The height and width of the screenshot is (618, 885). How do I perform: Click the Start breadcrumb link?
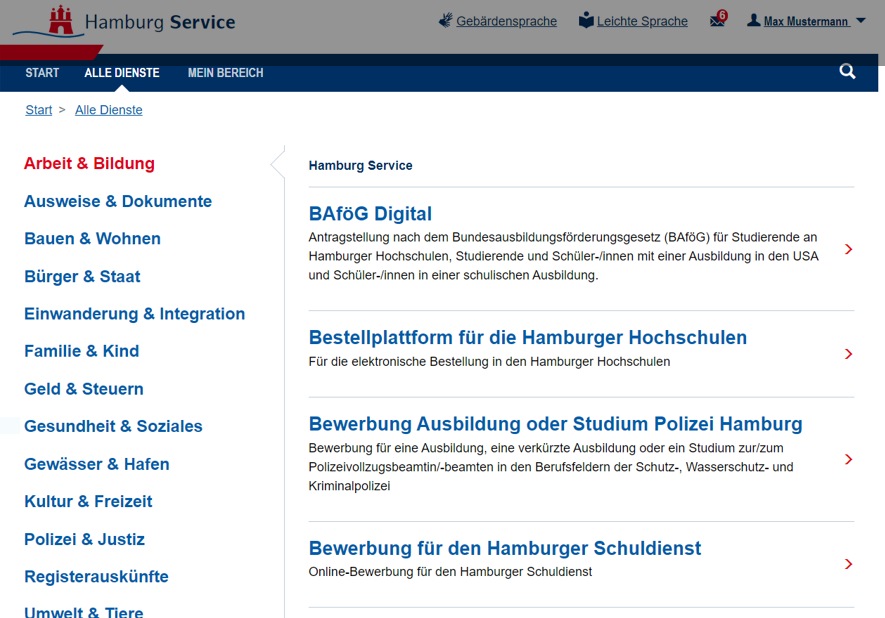tap(38, 110)
